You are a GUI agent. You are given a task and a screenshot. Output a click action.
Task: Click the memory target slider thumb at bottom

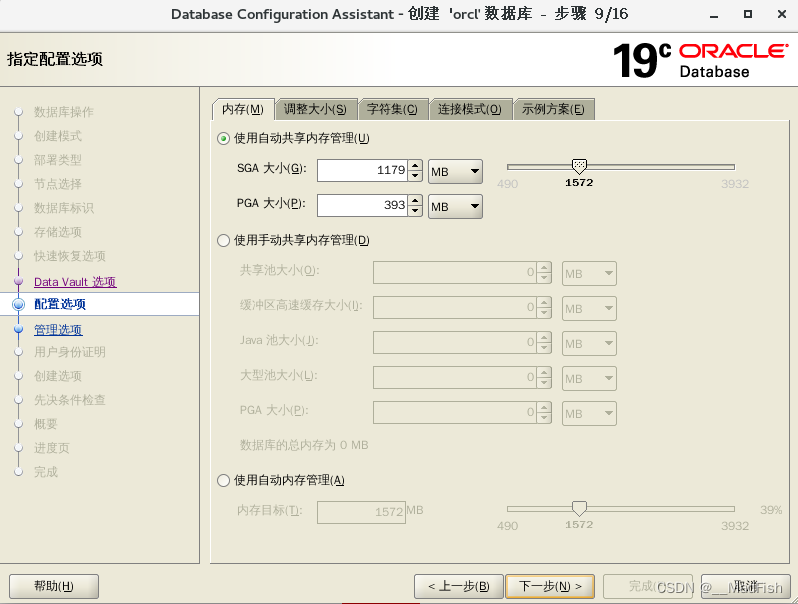pyautogui.click(x=579, y=508)
